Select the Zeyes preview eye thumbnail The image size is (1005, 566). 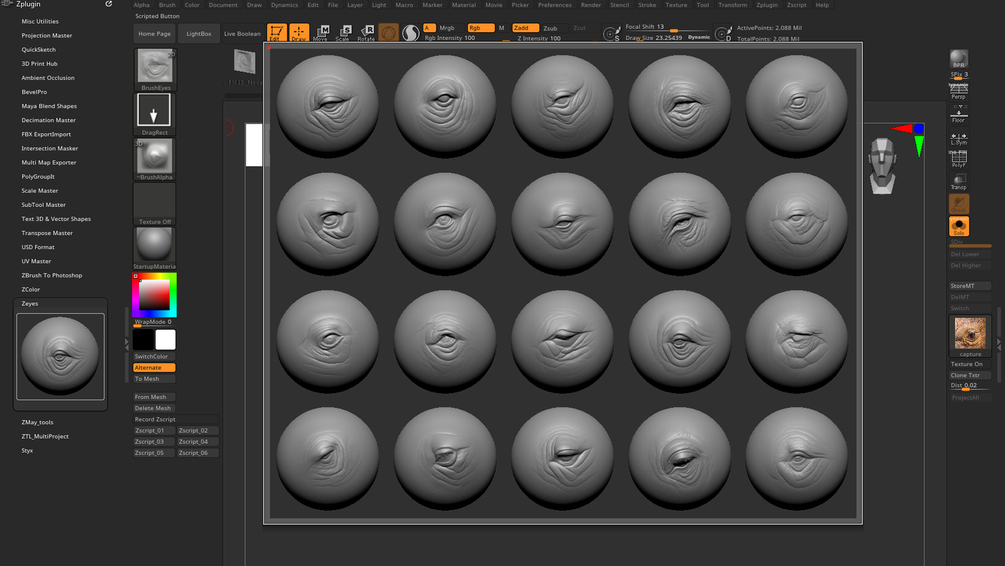[60, 356]
